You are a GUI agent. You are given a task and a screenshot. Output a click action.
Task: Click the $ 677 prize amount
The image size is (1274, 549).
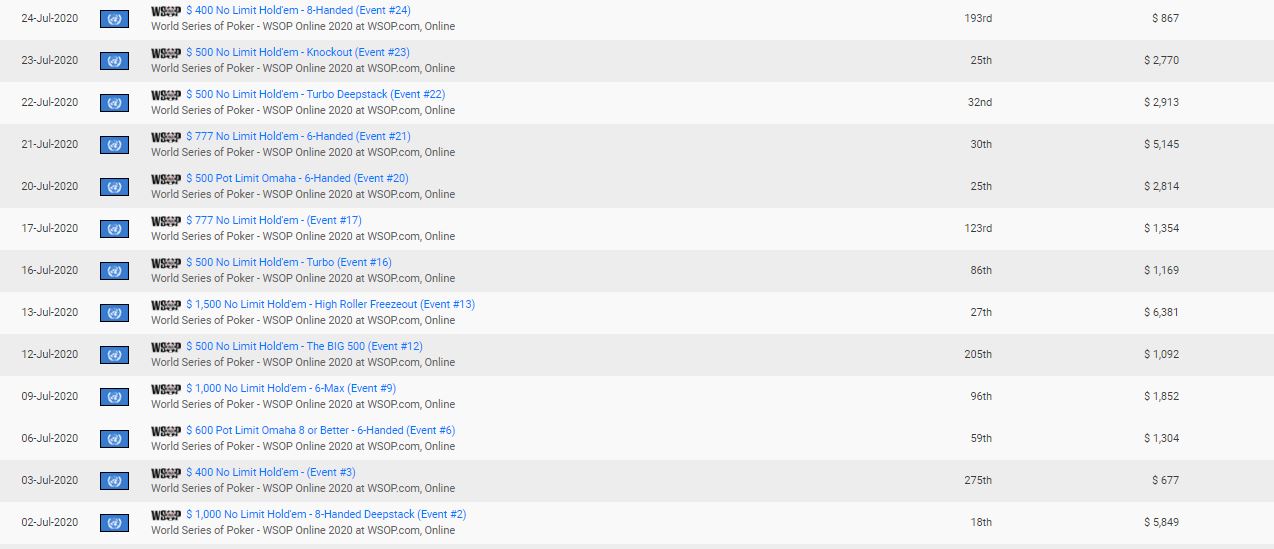[x=1165, y=480]
